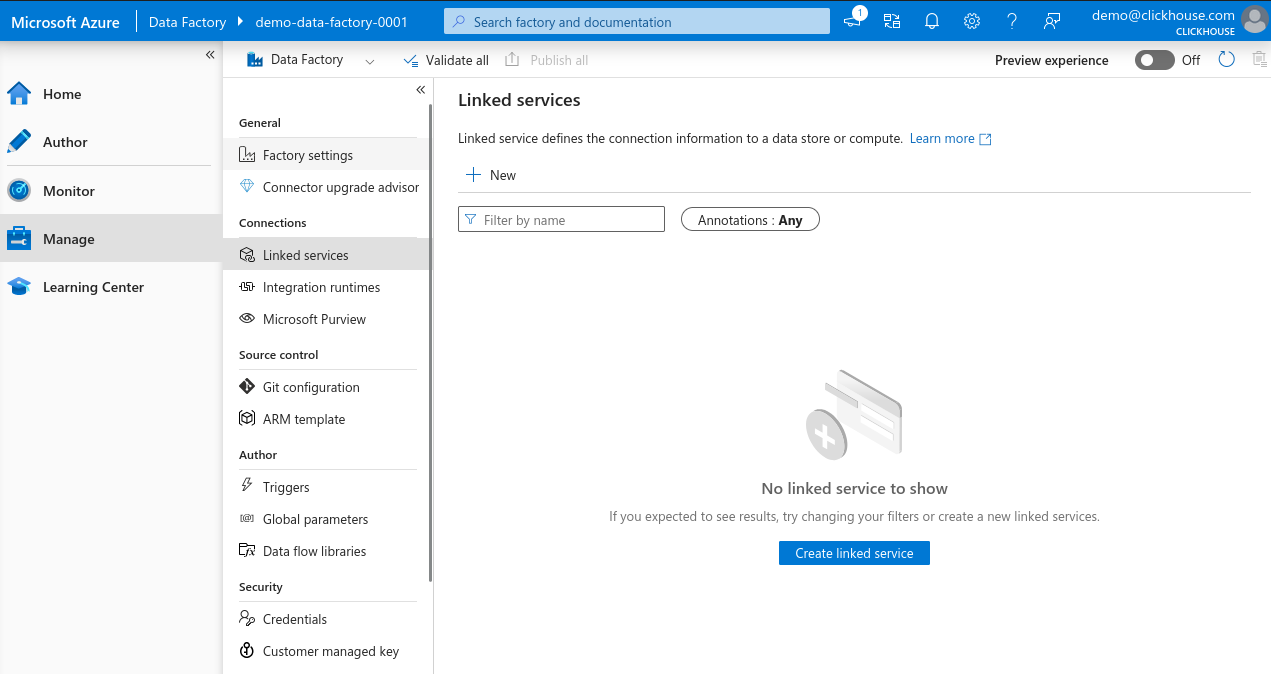The height and width of the screenshot is (674, 1271).
Task: Open the Triggers section
Action: pos(283,487)
